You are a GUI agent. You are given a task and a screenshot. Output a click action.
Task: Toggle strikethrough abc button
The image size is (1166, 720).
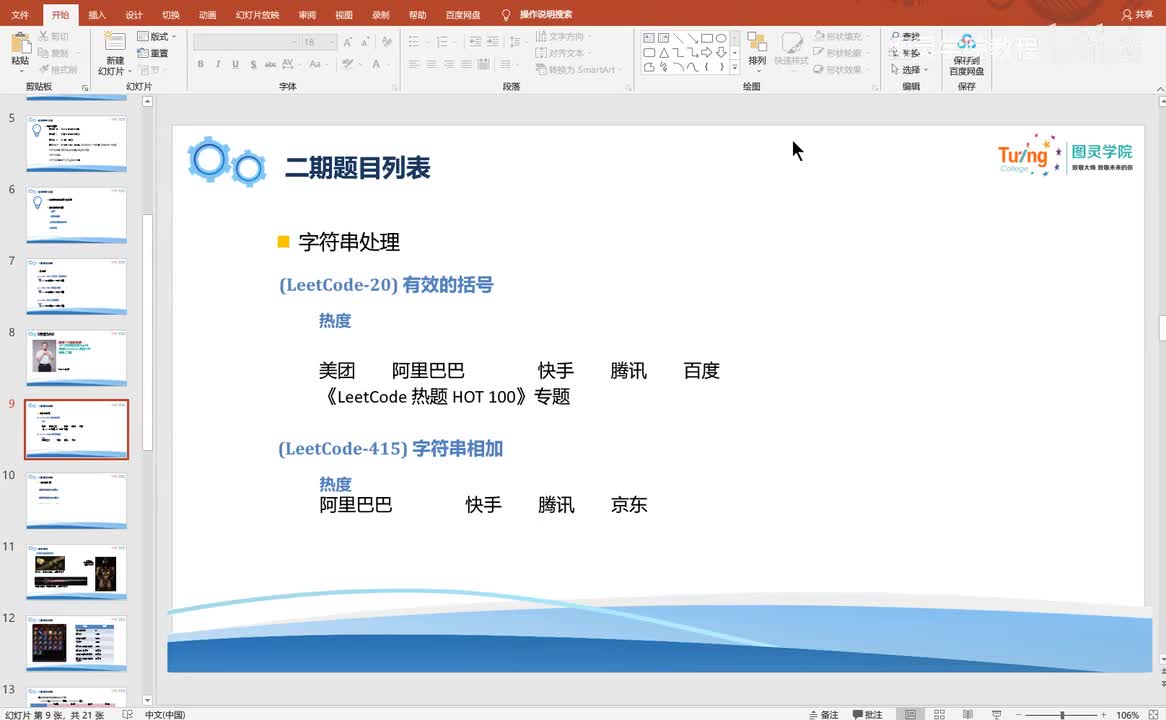(270, 64)
